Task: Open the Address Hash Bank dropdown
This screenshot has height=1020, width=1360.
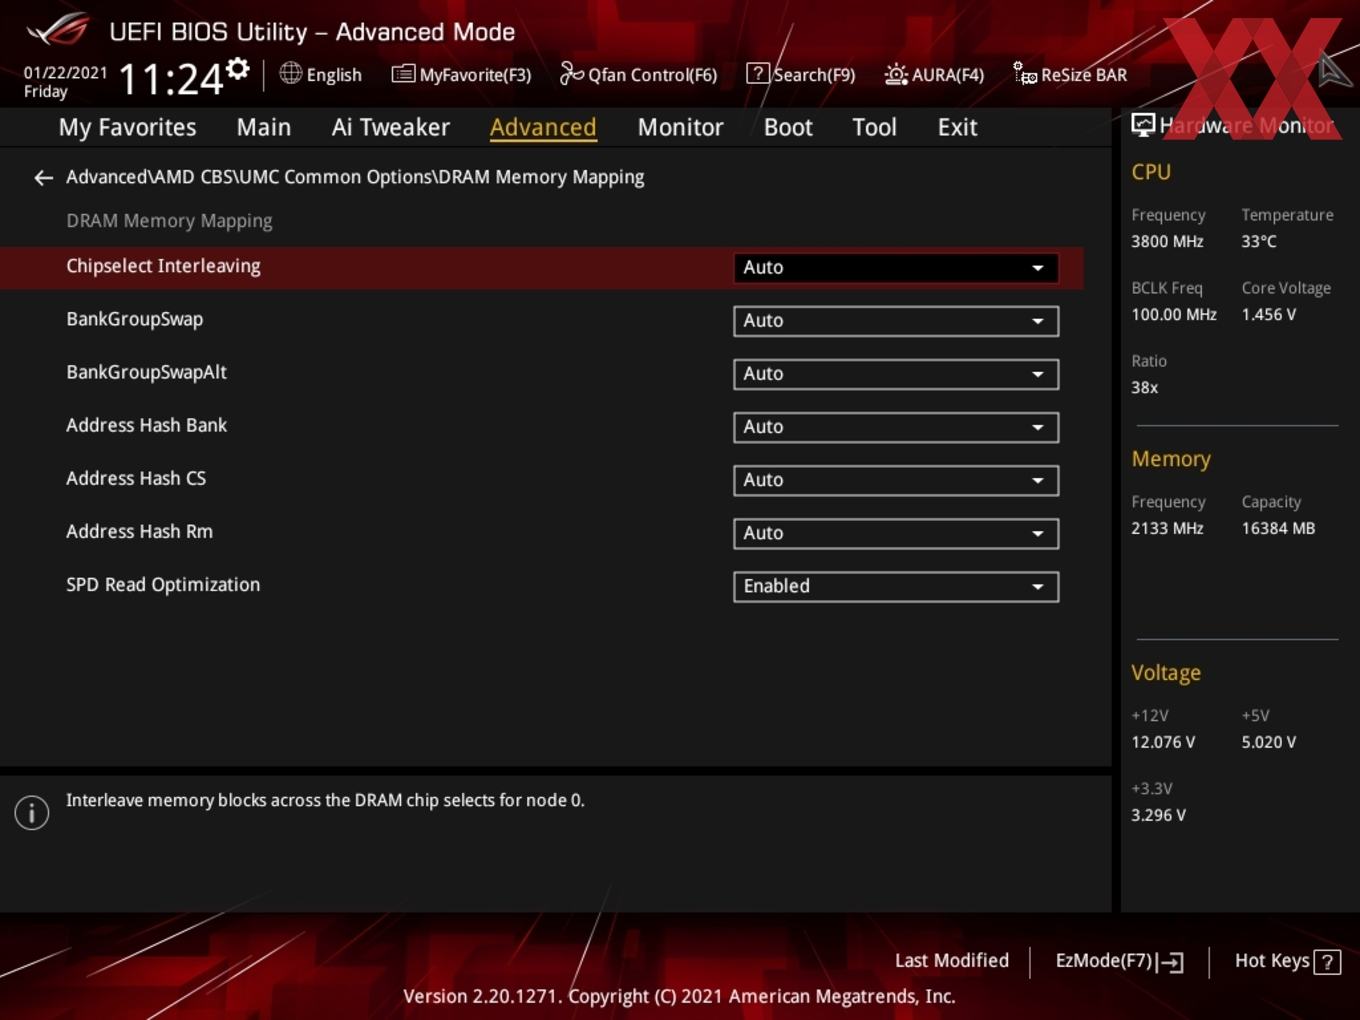Action: click(x=896, y=427)
